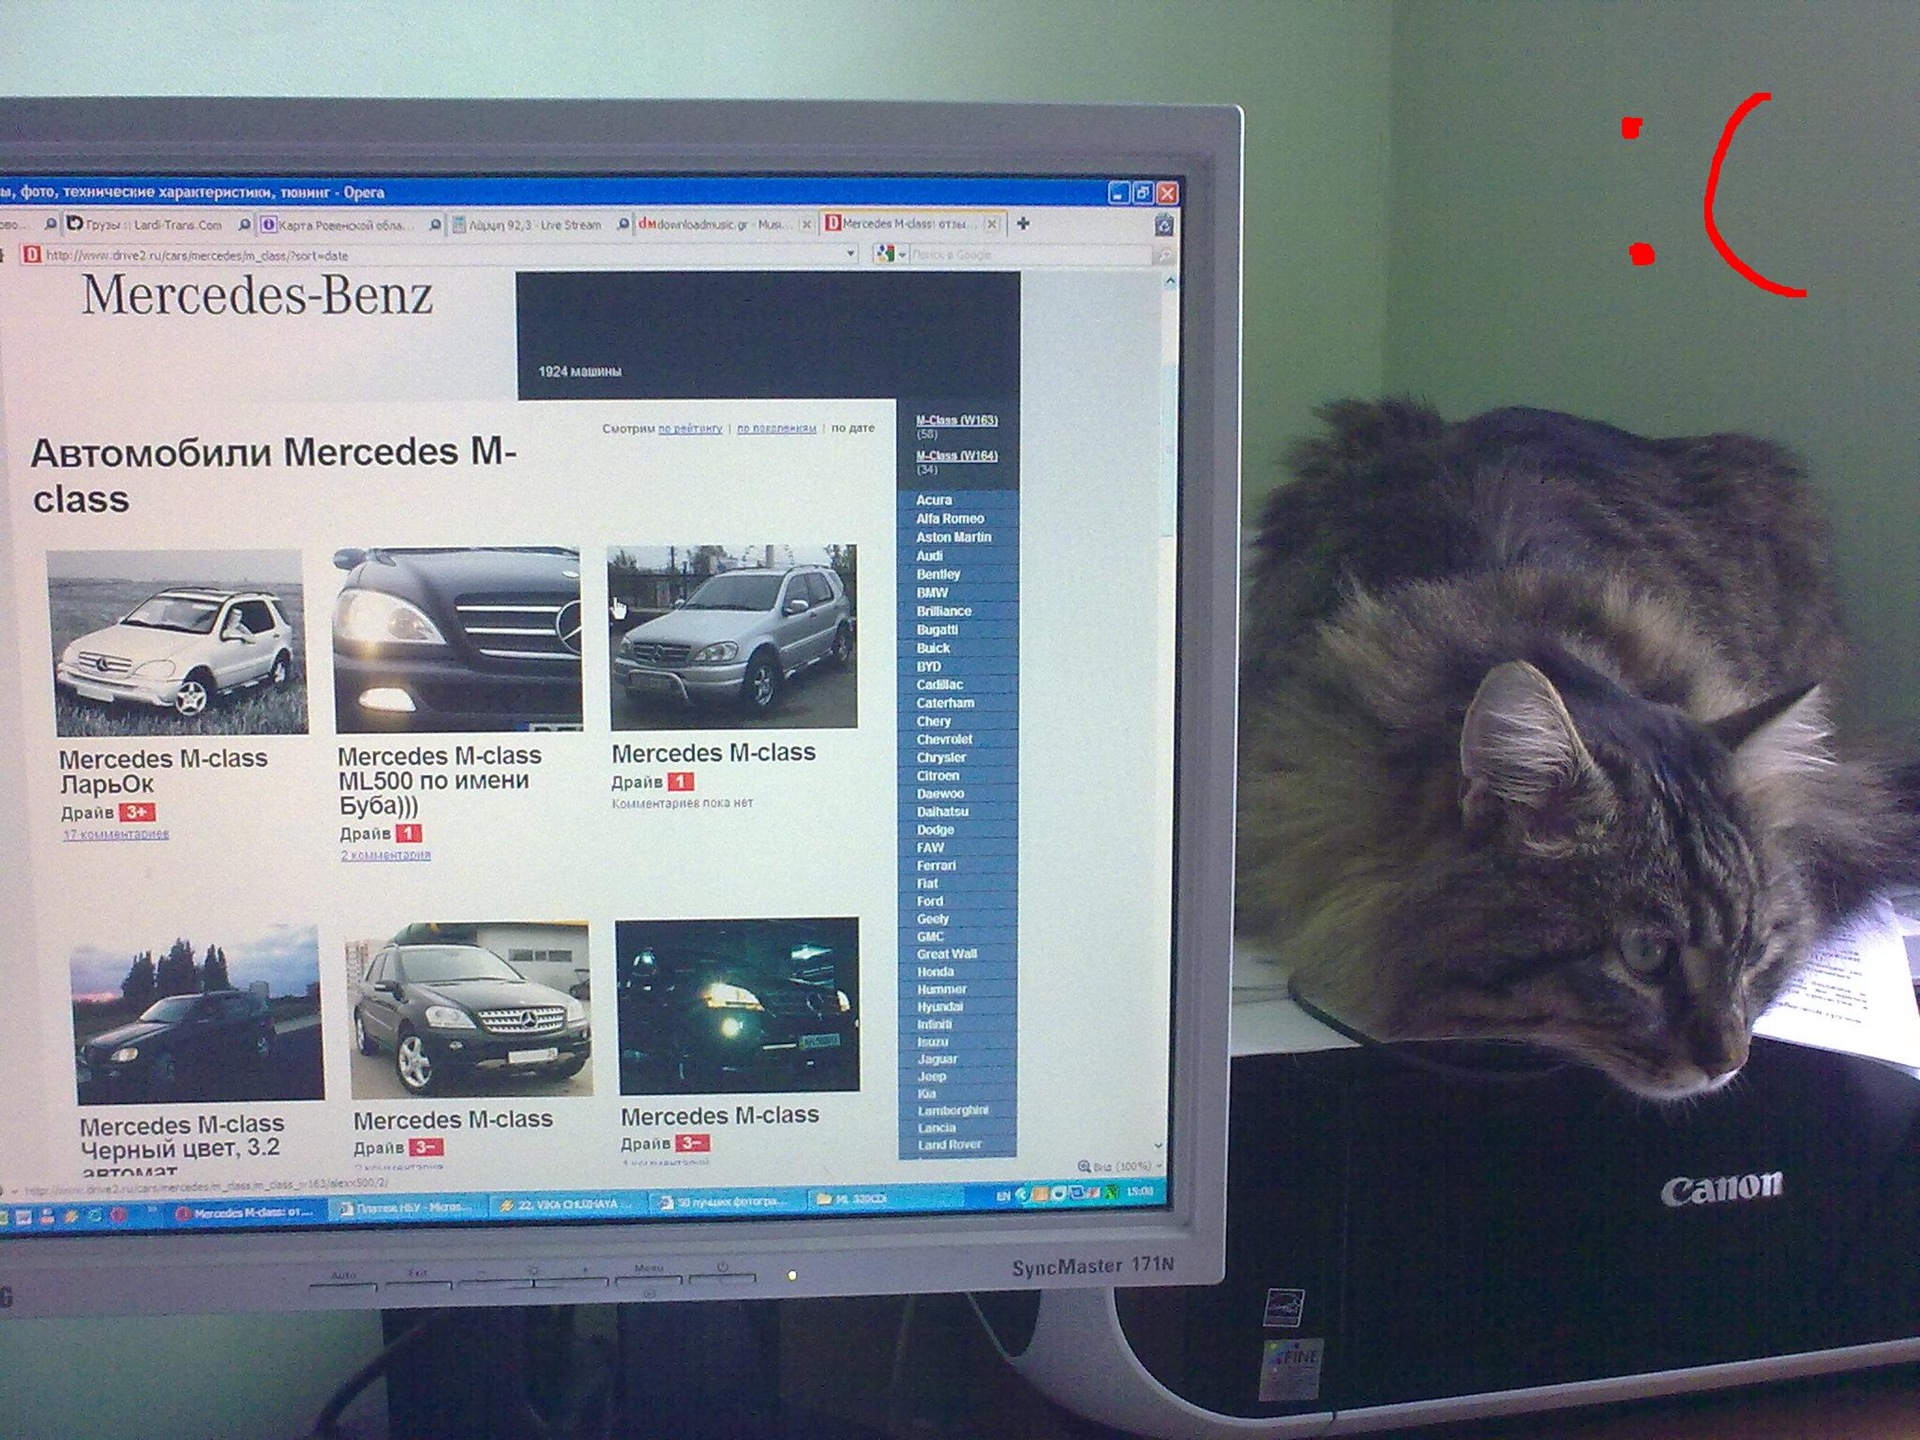This screenshot has height=1440, width=1920.
Task: Switch to the downloadmusic.gr tab
Action: (x=722, y=225)
